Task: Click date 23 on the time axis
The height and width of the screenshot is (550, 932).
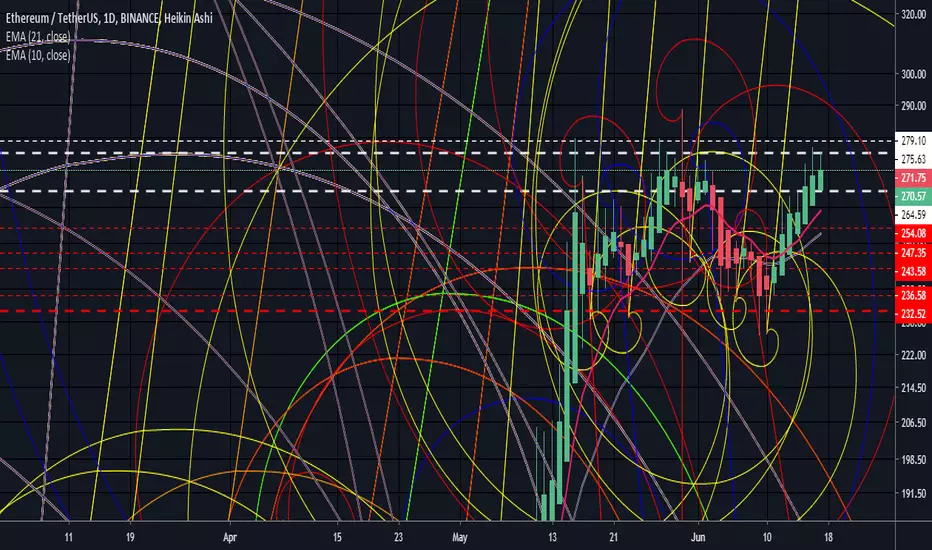Action: coord(398,538)
